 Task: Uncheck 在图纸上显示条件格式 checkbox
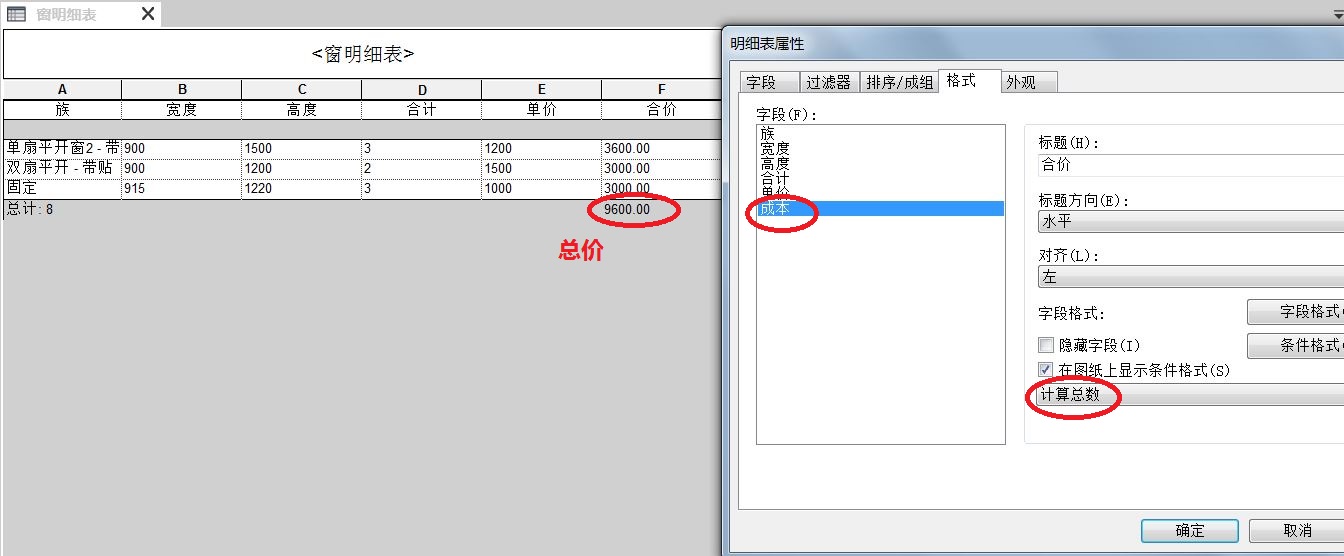[1046, 370]
